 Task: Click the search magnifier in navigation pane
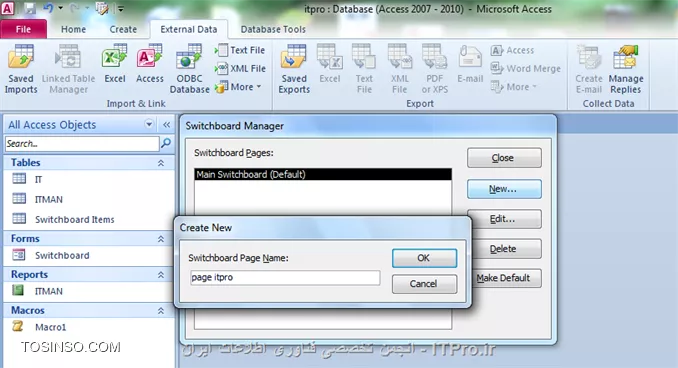tap(166, 143)
